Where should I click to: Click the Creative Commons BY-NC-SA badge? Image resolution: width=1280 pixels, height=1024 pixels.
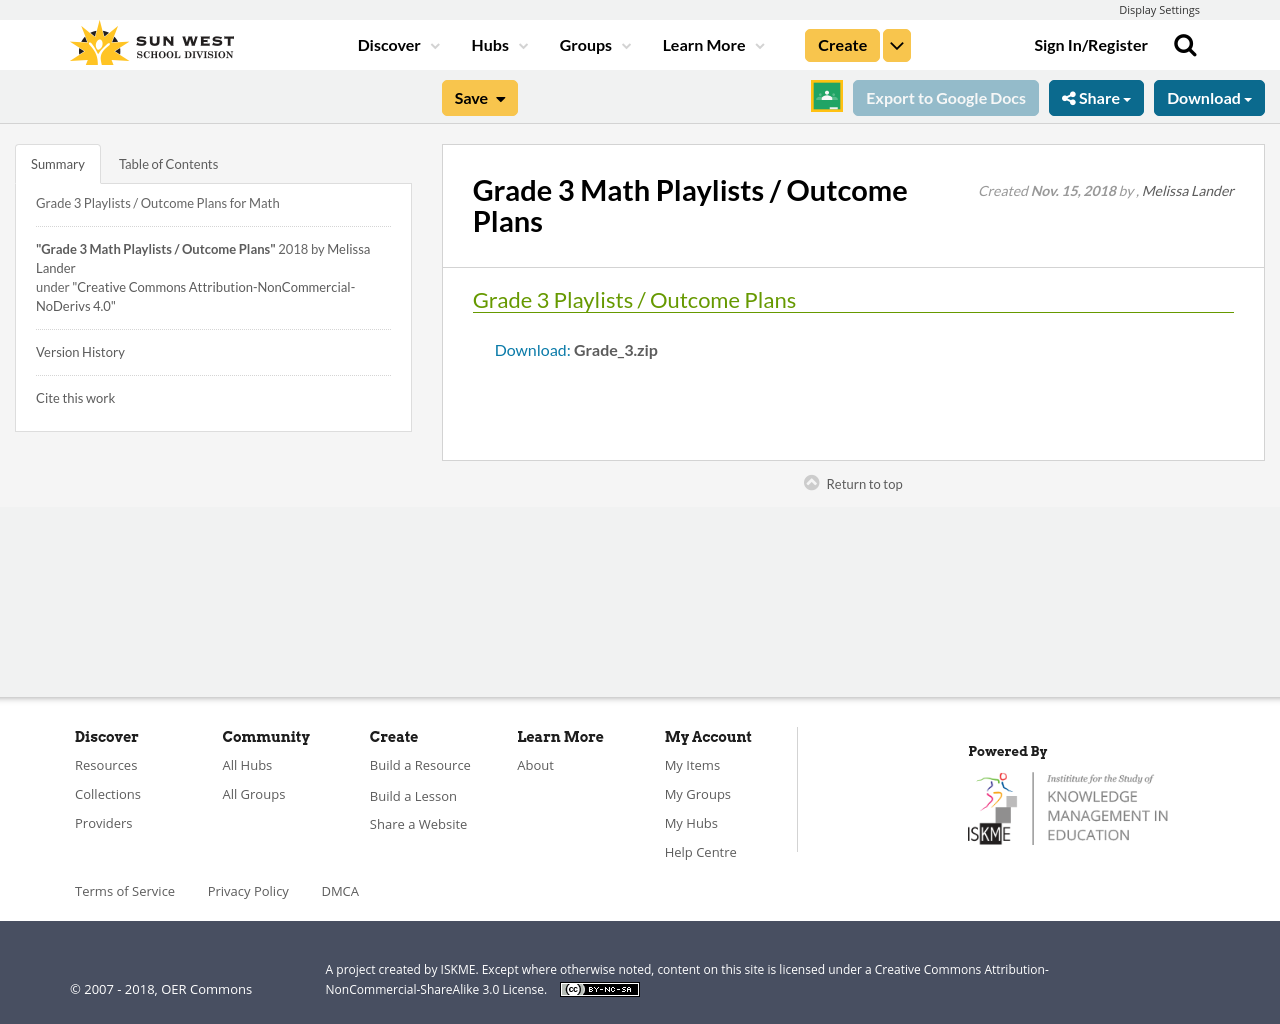[599, 989]
